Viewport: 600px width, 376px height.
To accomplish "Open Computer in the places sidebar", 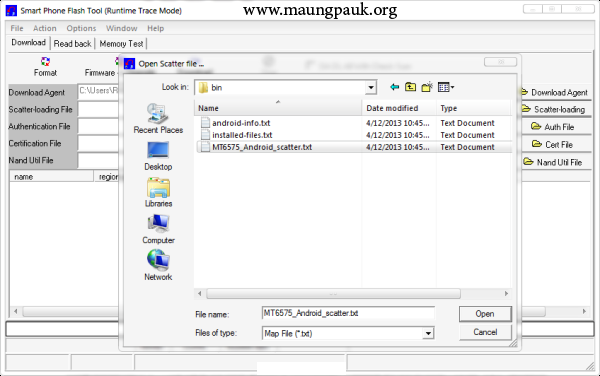I will pyautogui.click(x=158, y=229).
